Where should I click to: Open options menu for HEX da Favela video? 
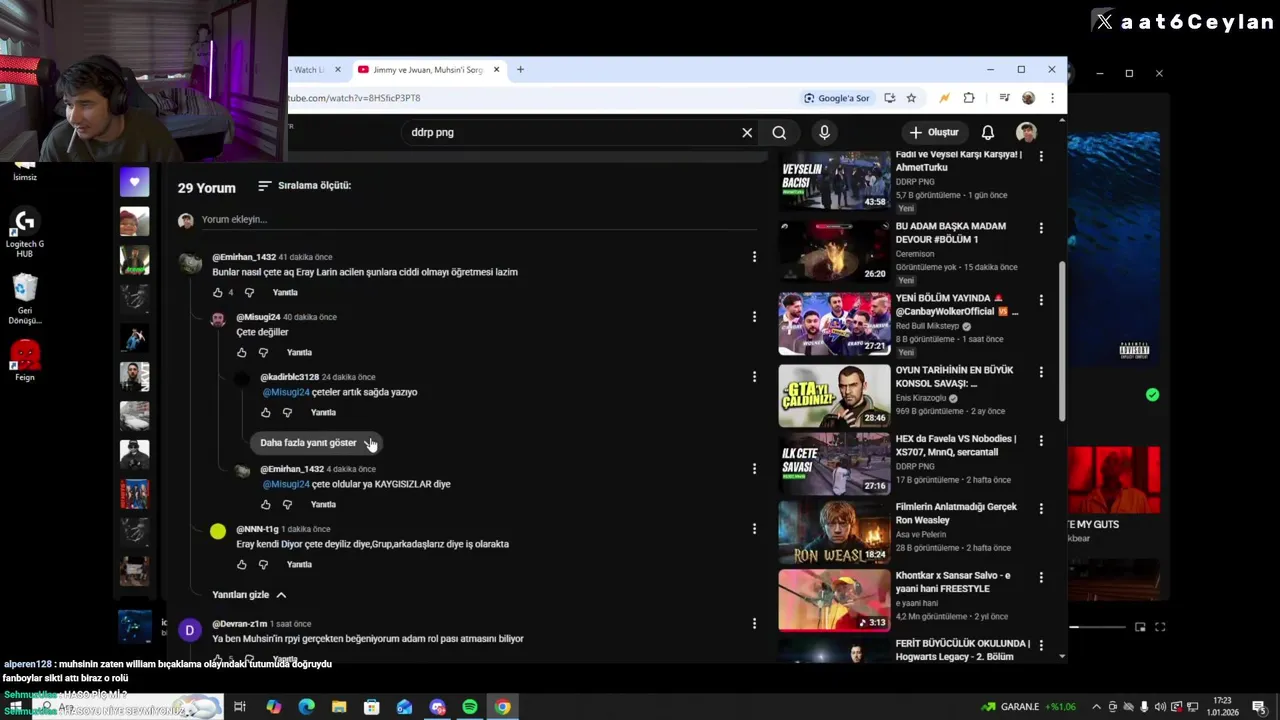(x=1041, y=441)
